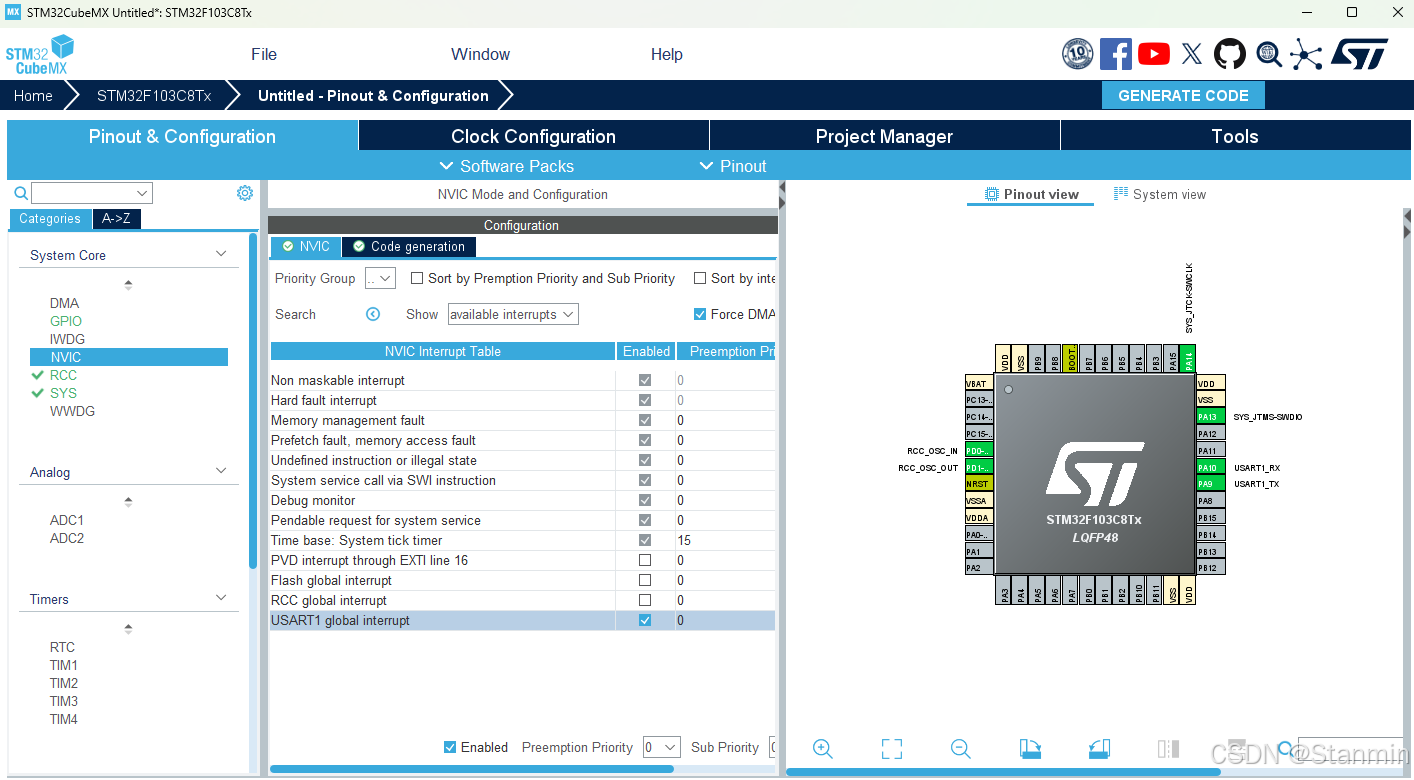
Task: Toggle the Sort by interrupts checkbox
Action: pyautogui.click(x=701, y=278)
